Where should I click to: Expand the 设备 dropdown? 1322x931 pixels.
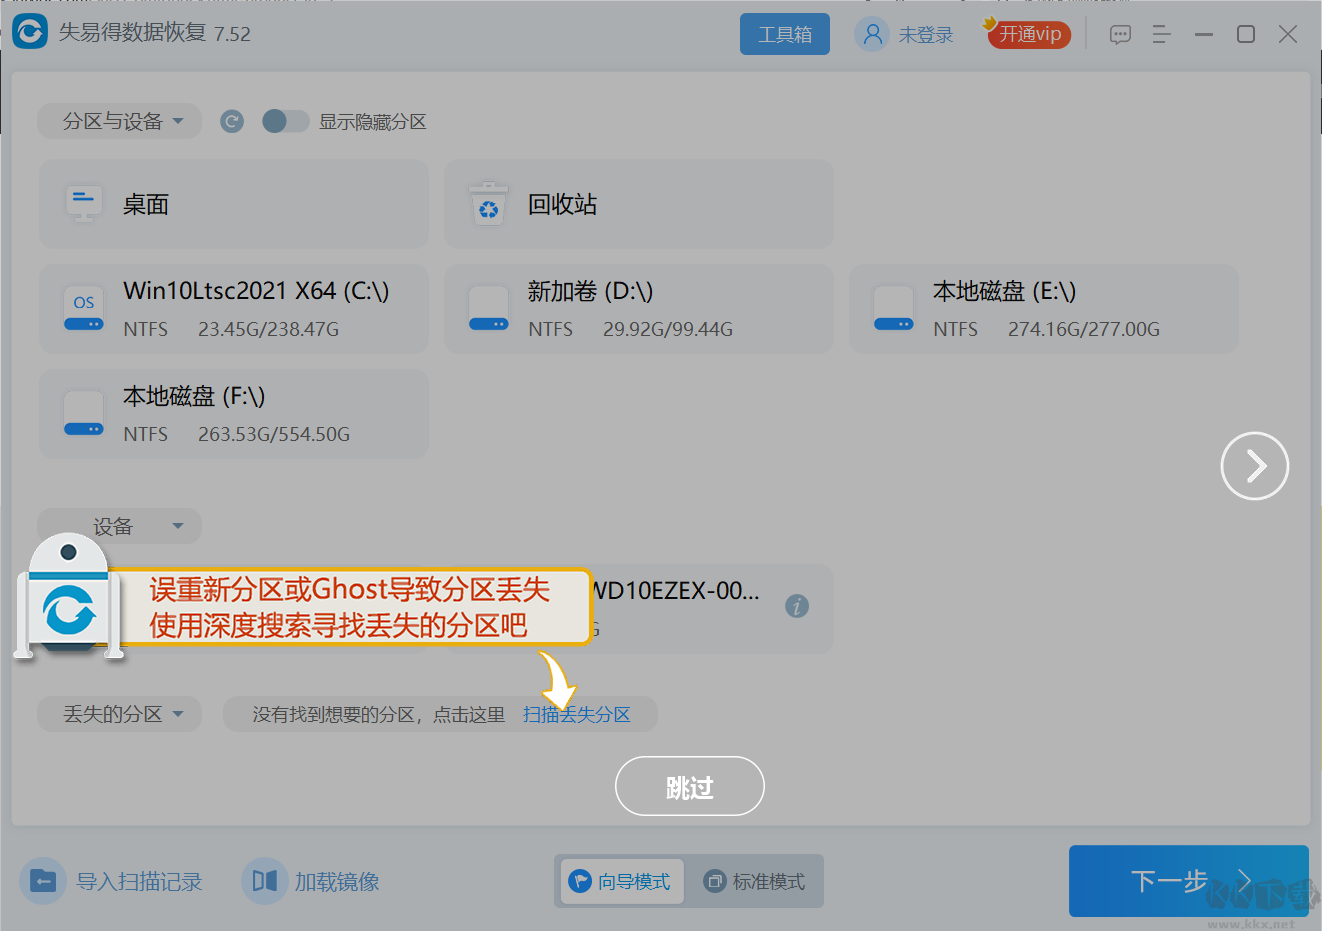[120, 526]
